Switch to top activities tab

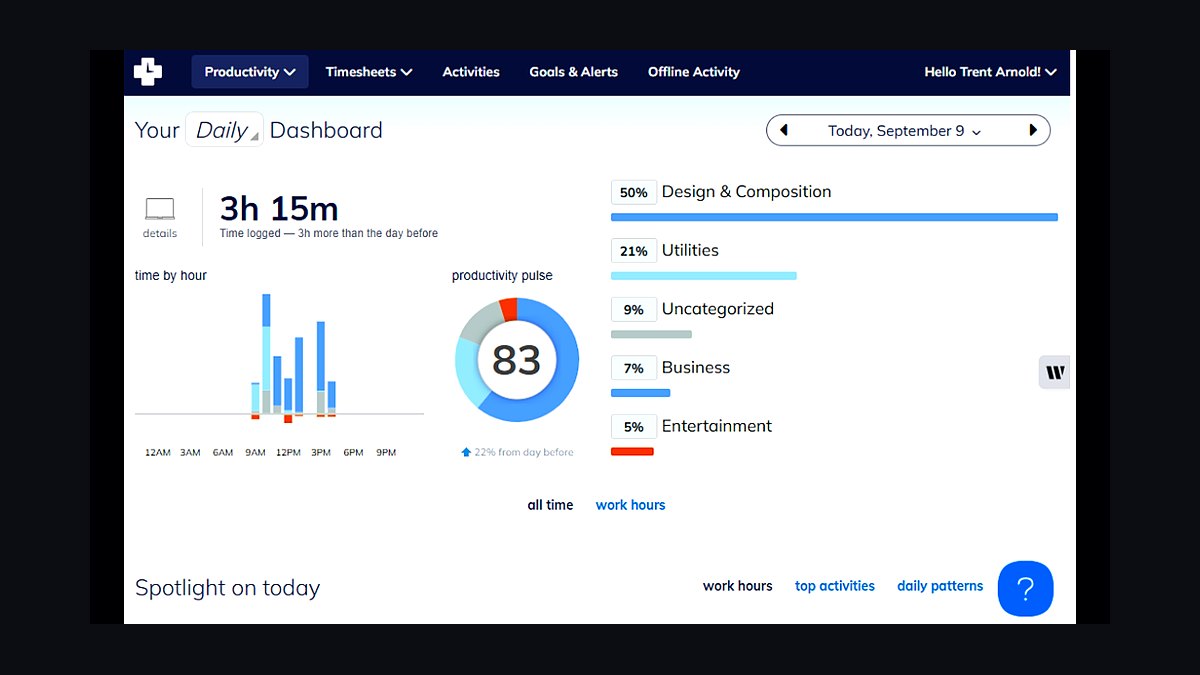pos(835,586)
